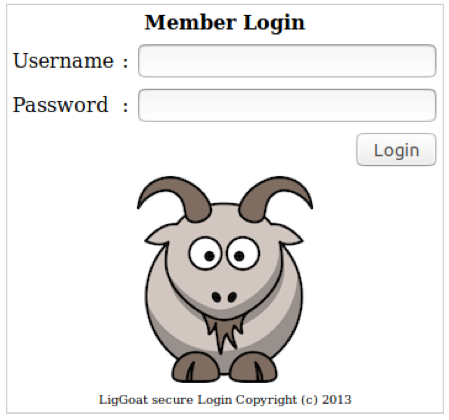Click the goat's right hoof

tap(253, 368)
